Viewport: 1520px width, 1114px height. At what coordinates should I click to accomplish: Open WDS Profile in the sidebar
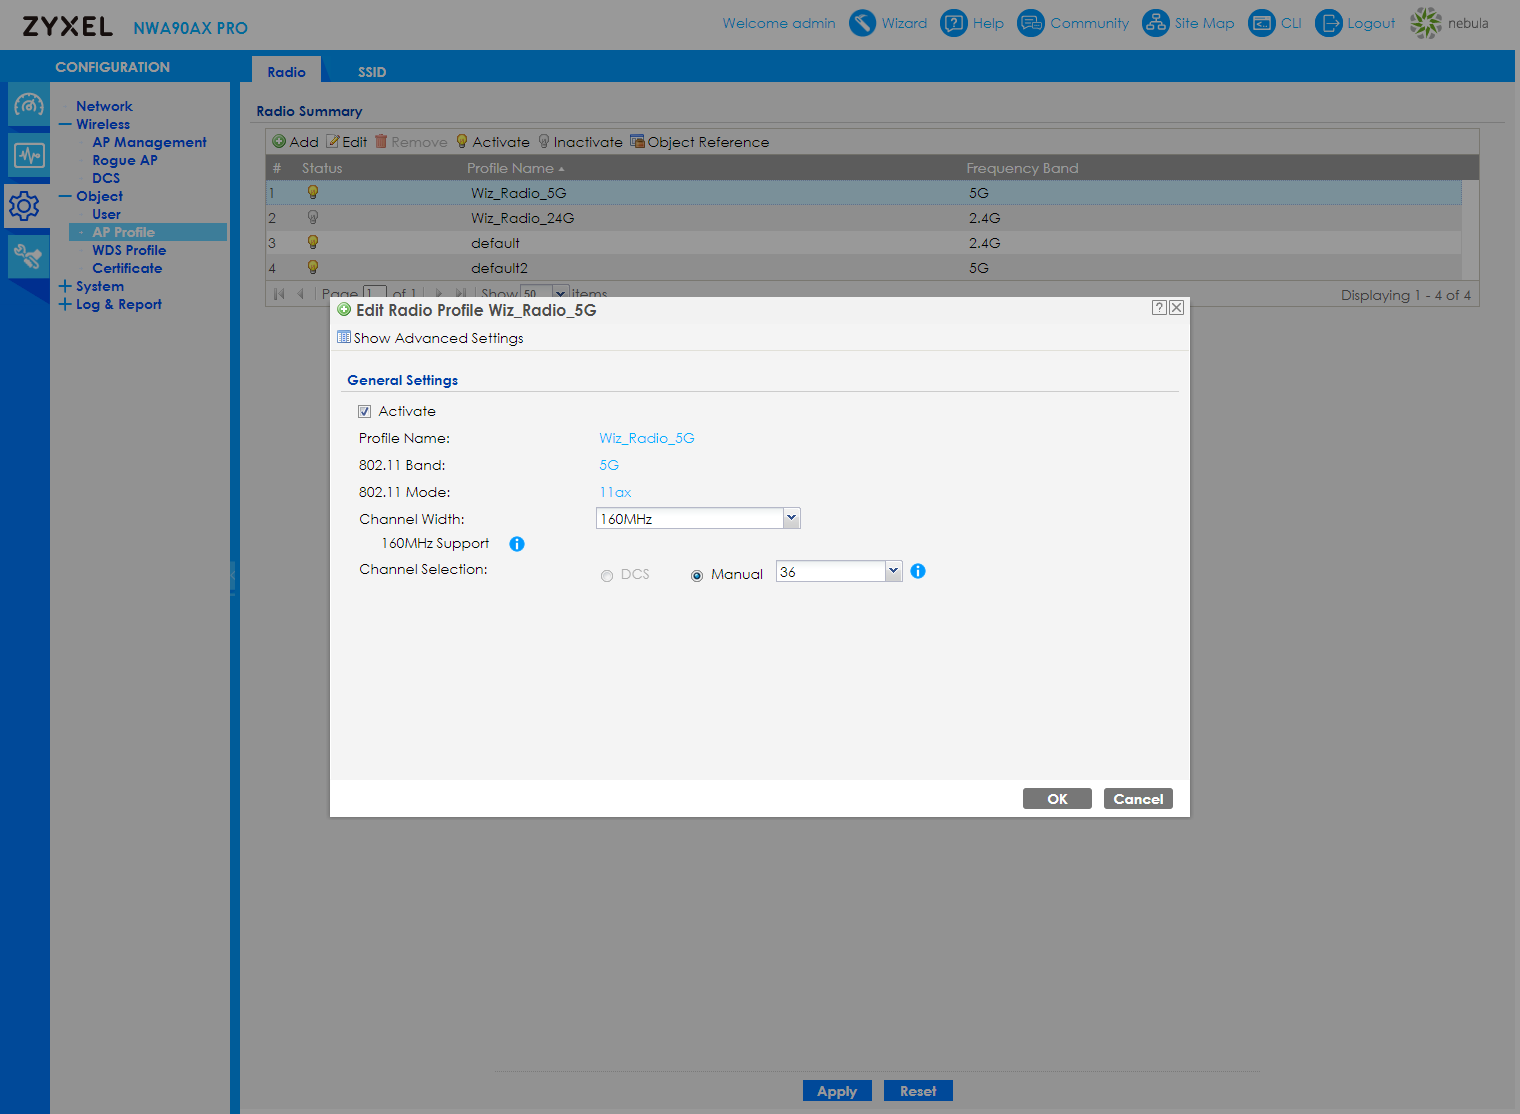129,250
